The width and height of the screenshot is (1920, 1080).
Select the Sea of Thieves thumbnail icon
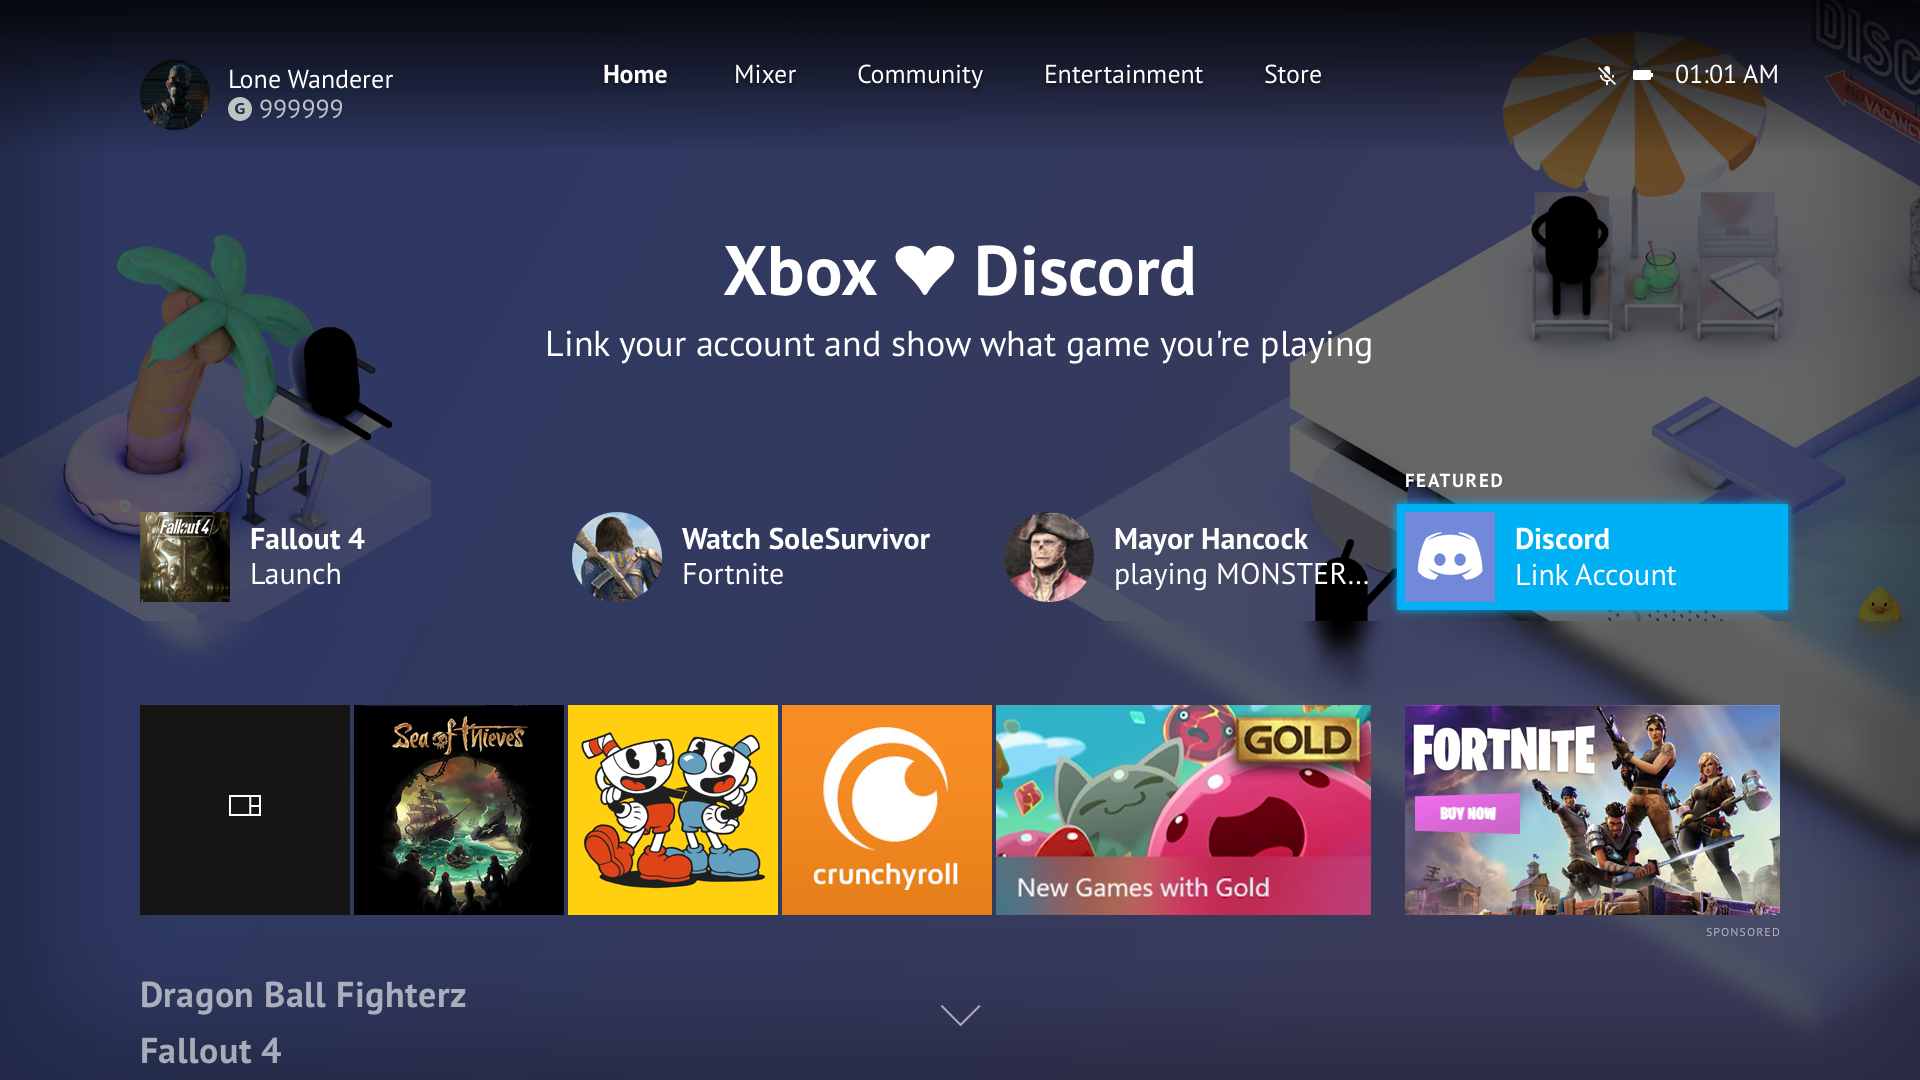click(x=459, y=810)
